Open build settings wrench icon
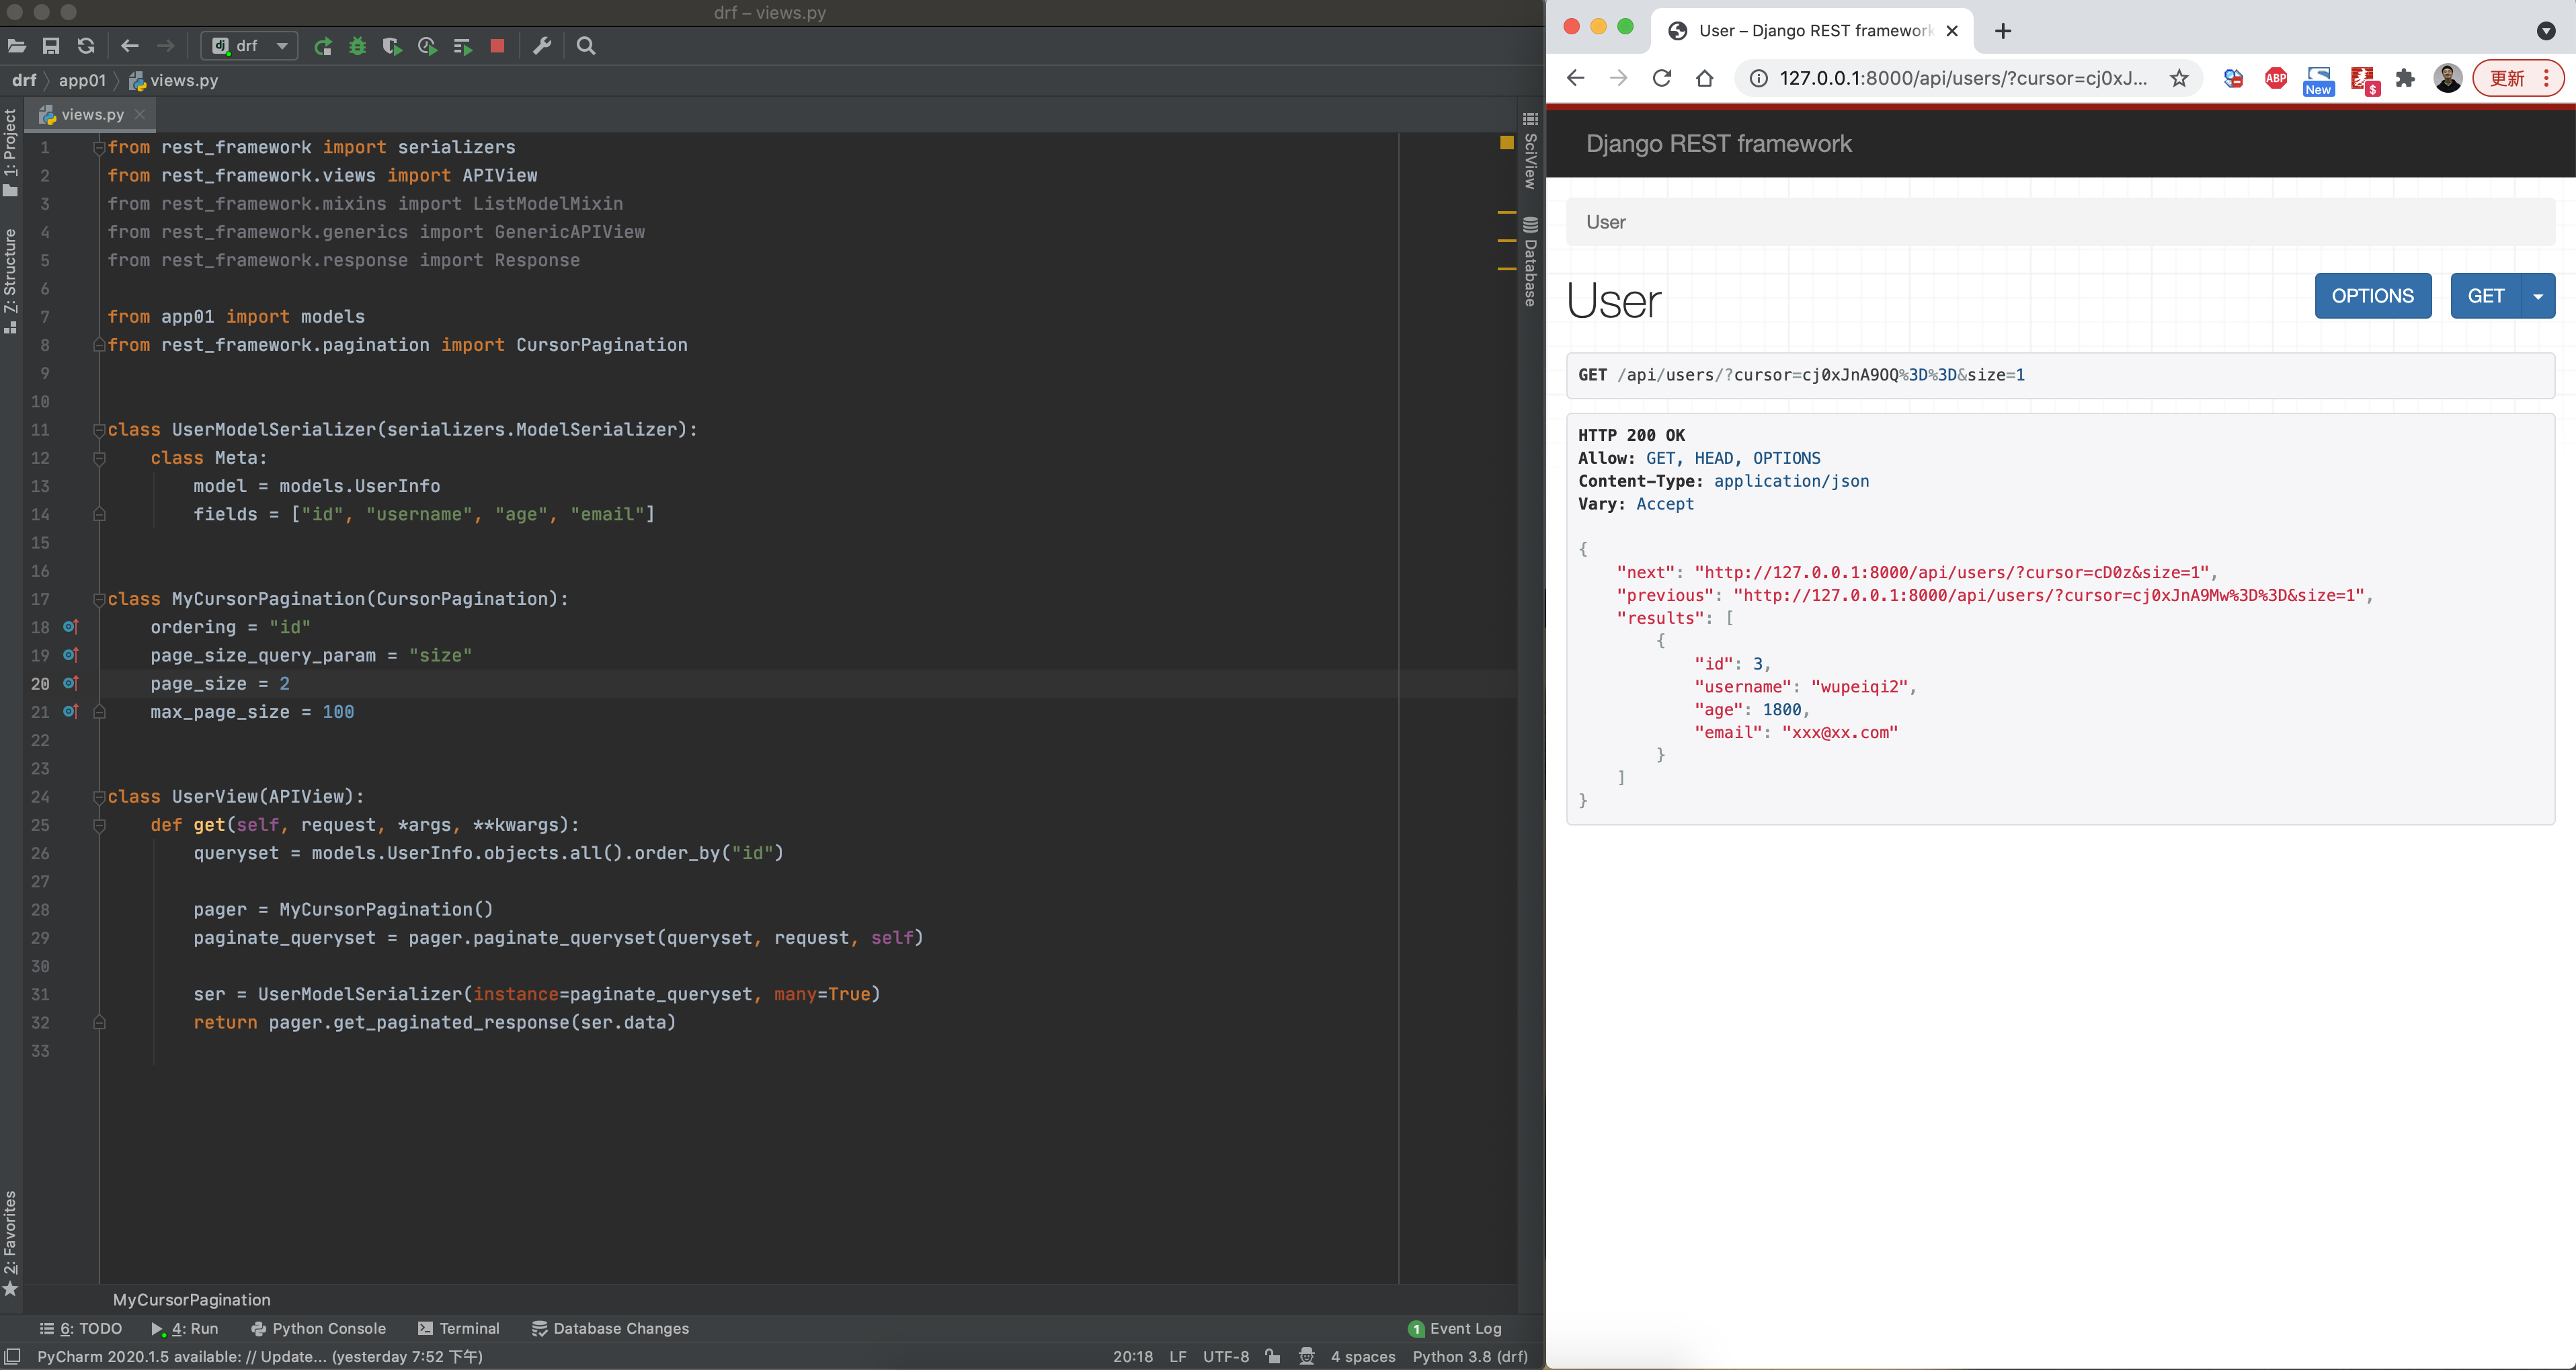Image resolution: width=2576 pixels, height=1370 pixels. [x=542, y=46]
